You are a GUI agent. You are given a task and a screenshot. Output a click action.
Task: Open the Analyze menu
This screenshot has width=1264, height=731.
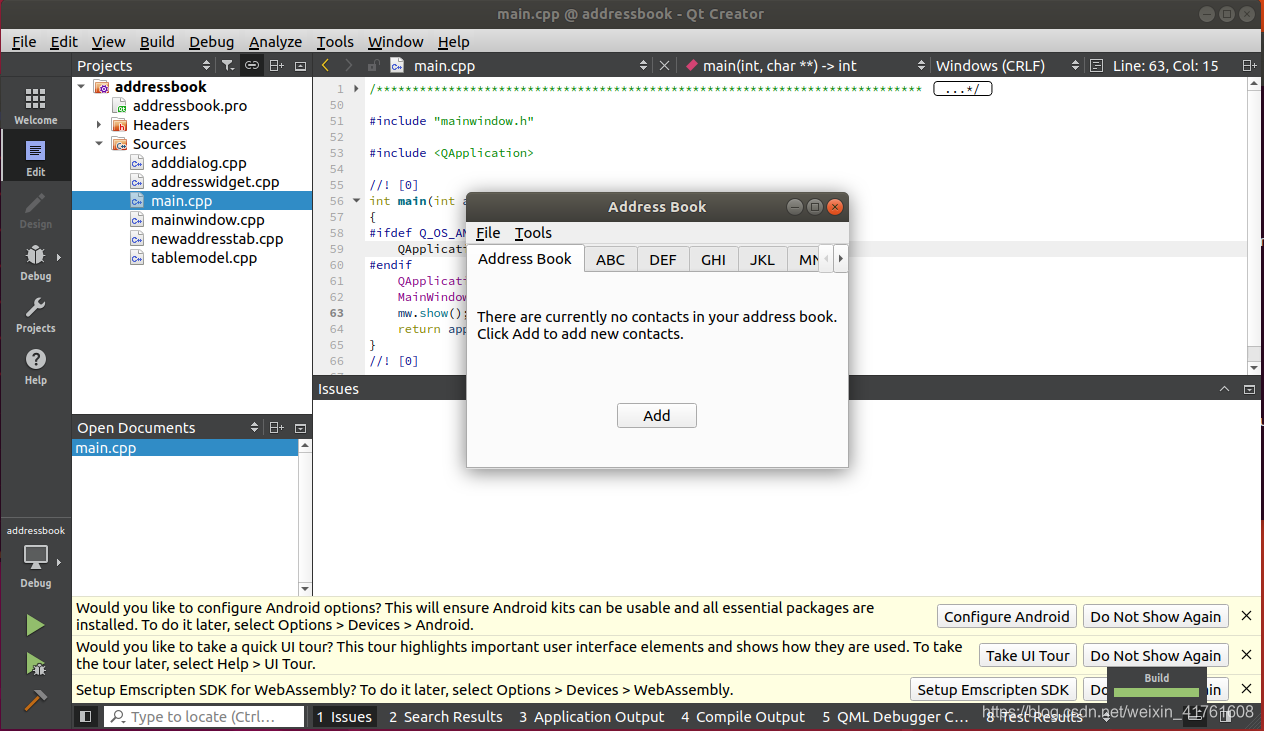tap(275, 41)
